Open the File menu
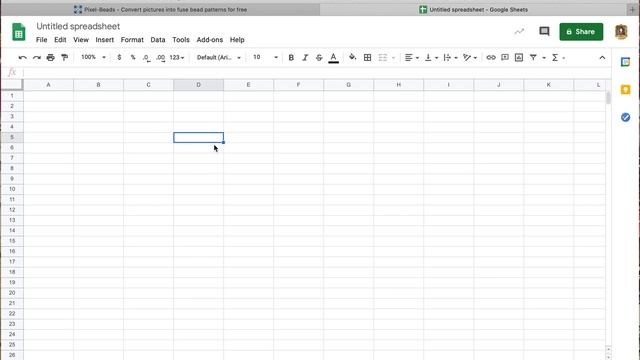640x360 pixels. [x=42, y=40]
